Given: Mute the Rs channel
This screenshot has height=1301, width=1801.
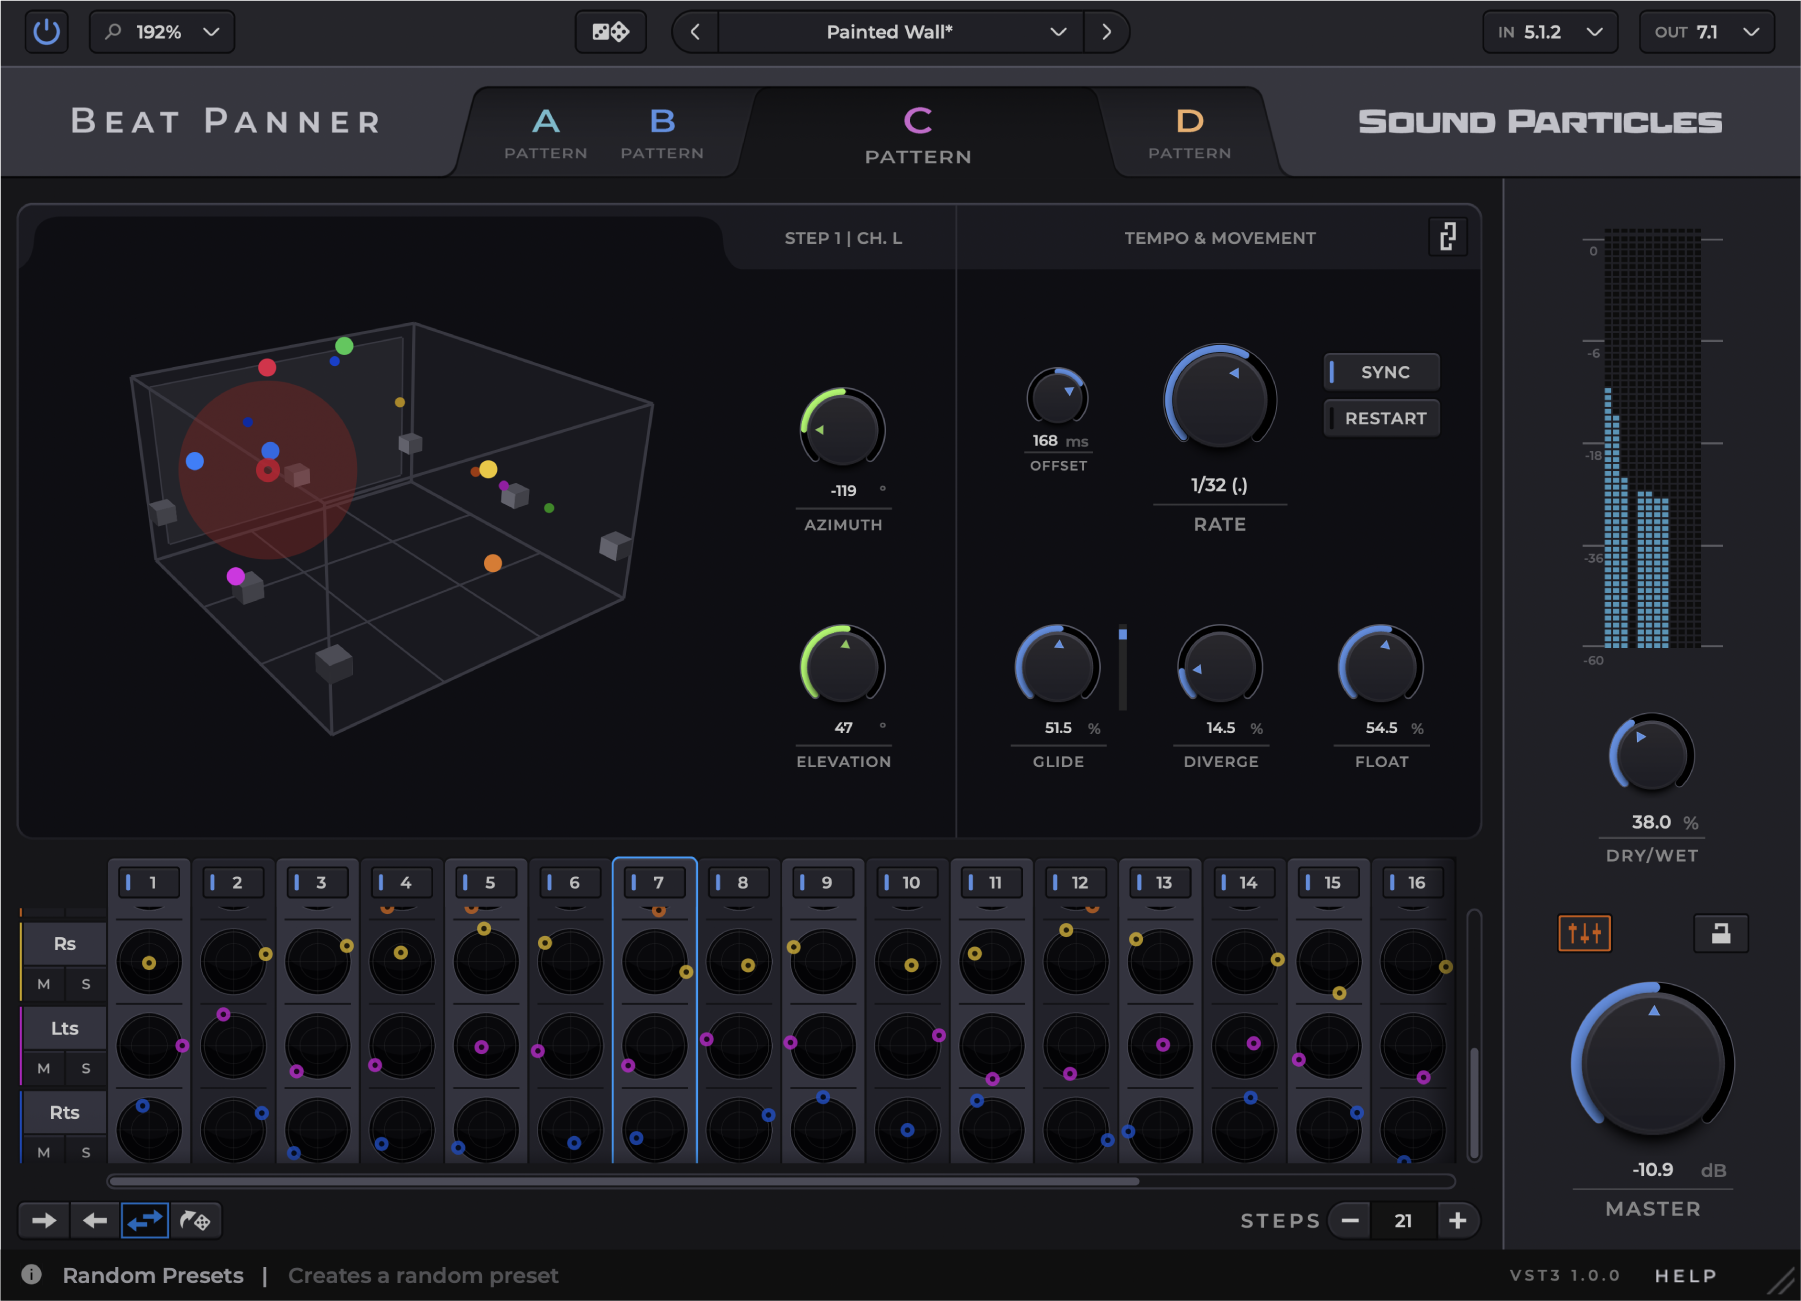Looking at the screenshot, I should pyautogui.click(x=43, y=984).
